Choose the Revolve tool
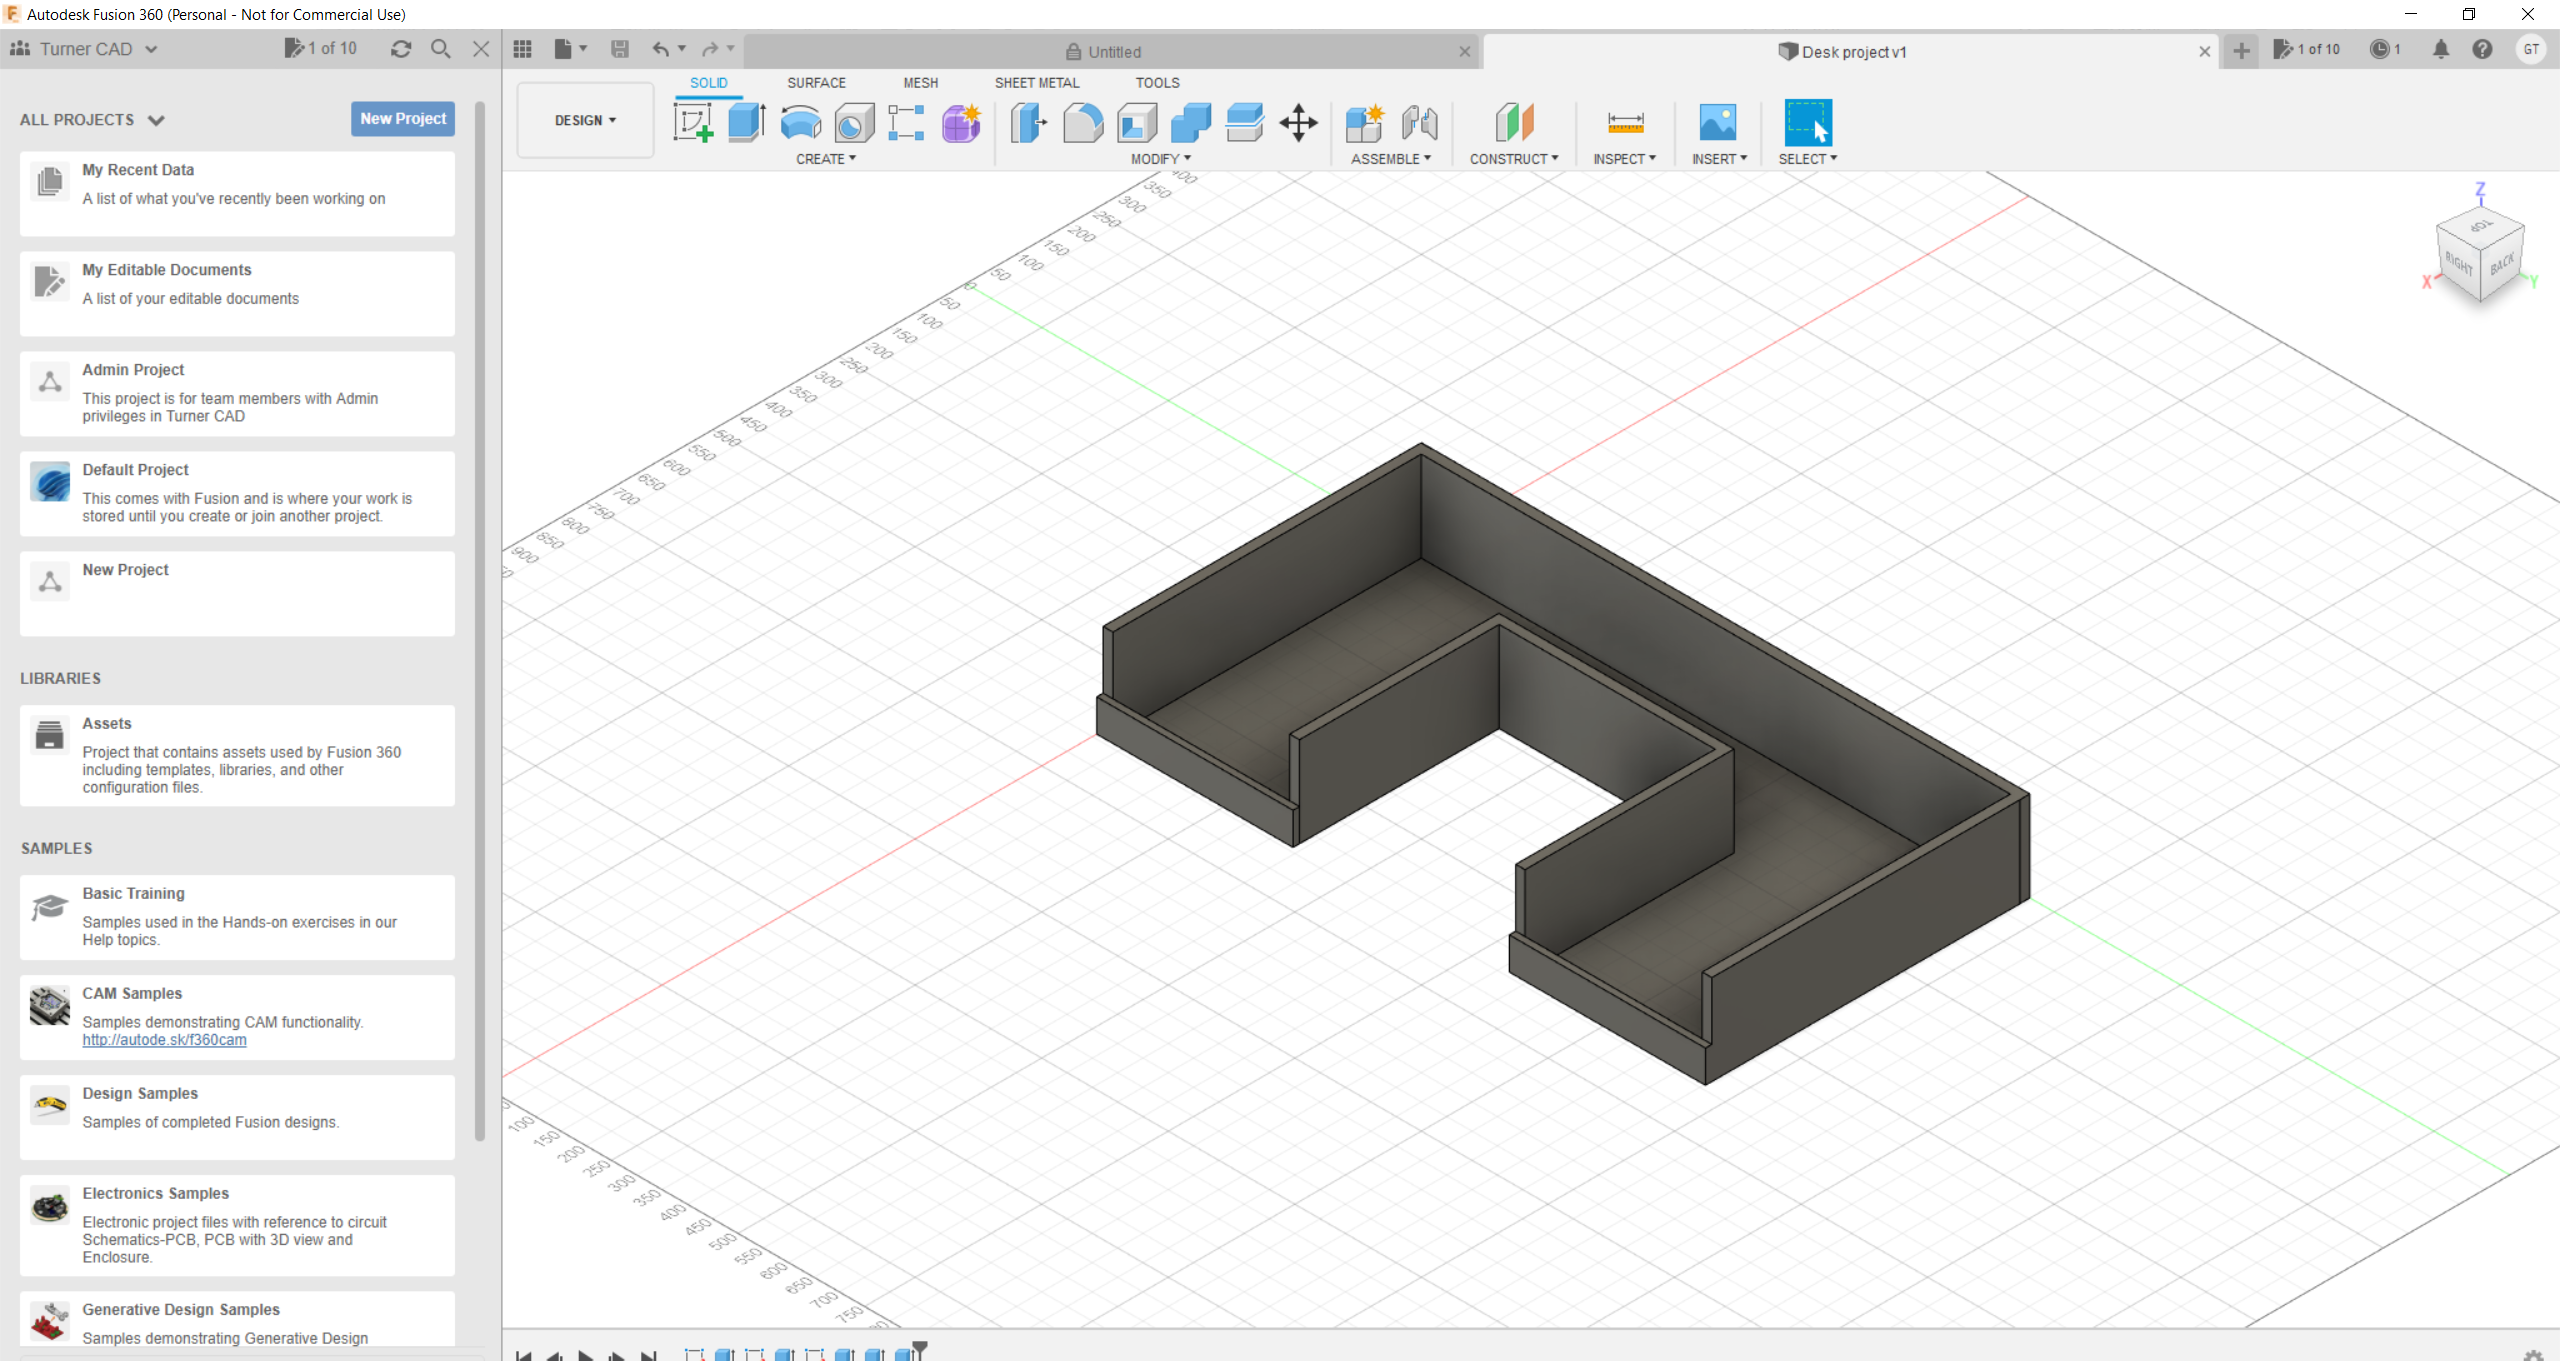This screenshot has width=2560, height=1361. [x=801, y=123]
